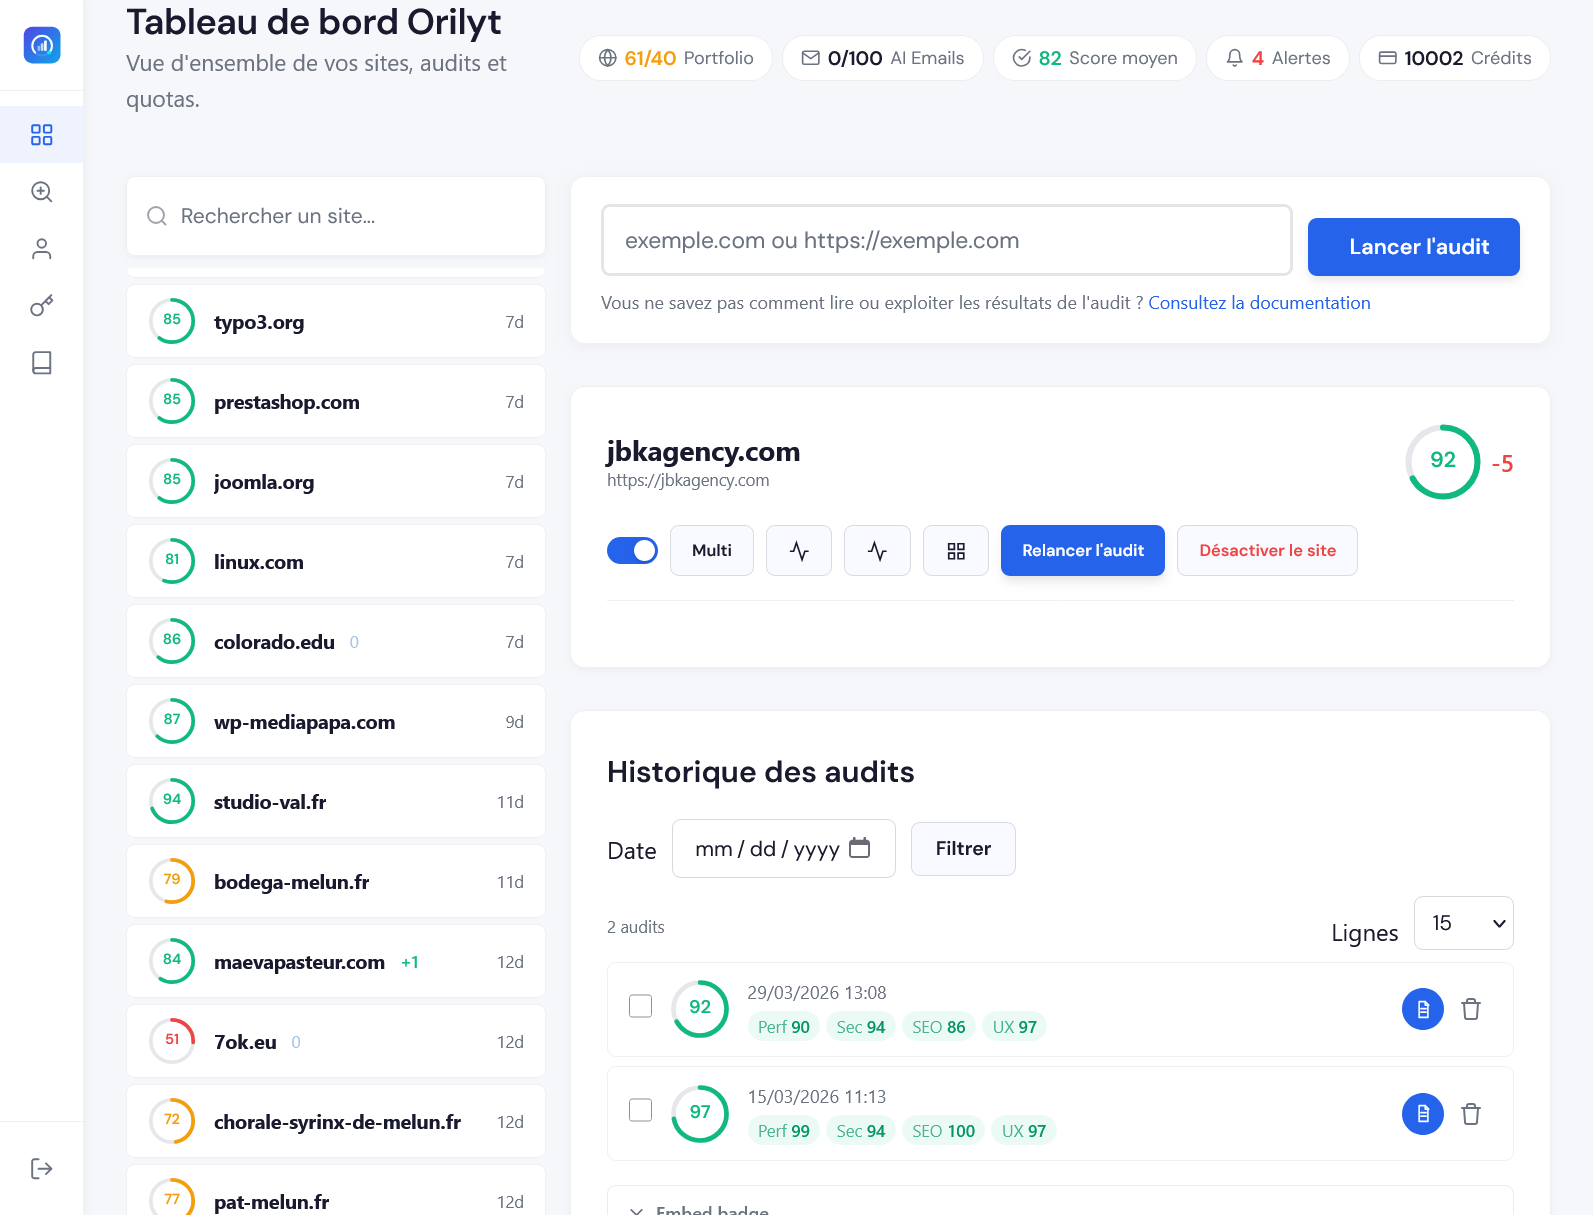This screenshot has height=1215, width=1593.
Task: Click the API key icon in sidebar
Action: (x=41, y=306)
